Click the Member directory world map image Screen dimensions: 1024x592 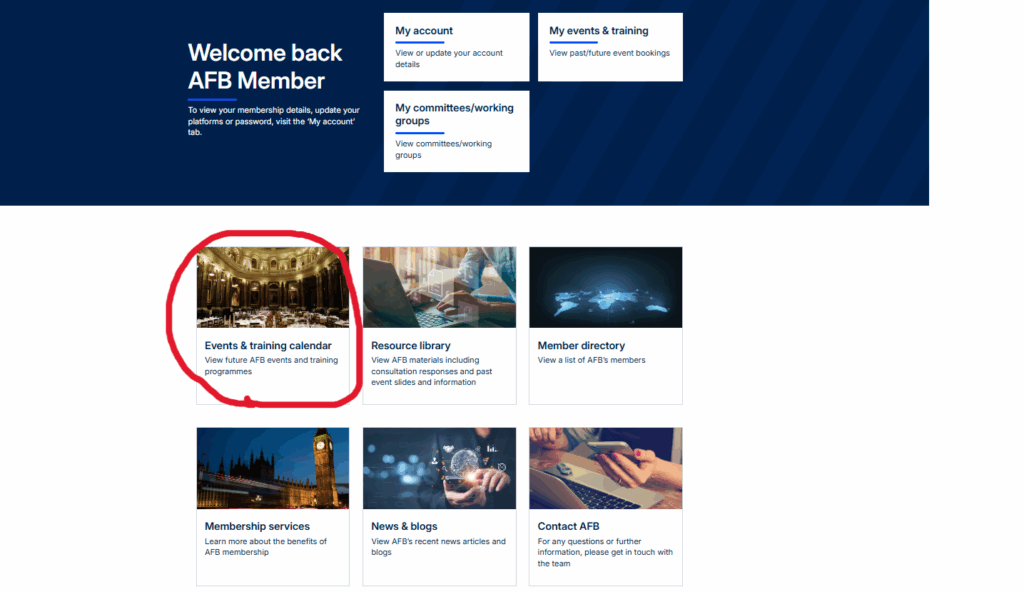click(x=605, y=287)
